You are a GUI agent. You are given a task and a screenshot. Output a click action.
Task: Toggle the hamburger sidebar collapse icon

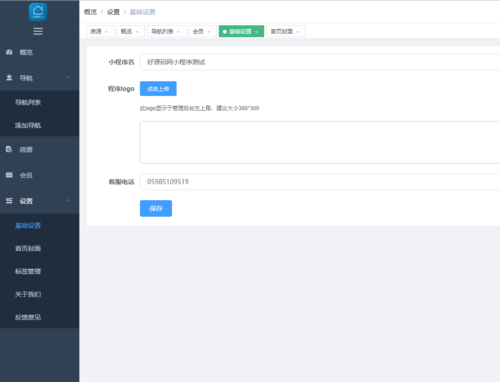click(x=38, y=31)
